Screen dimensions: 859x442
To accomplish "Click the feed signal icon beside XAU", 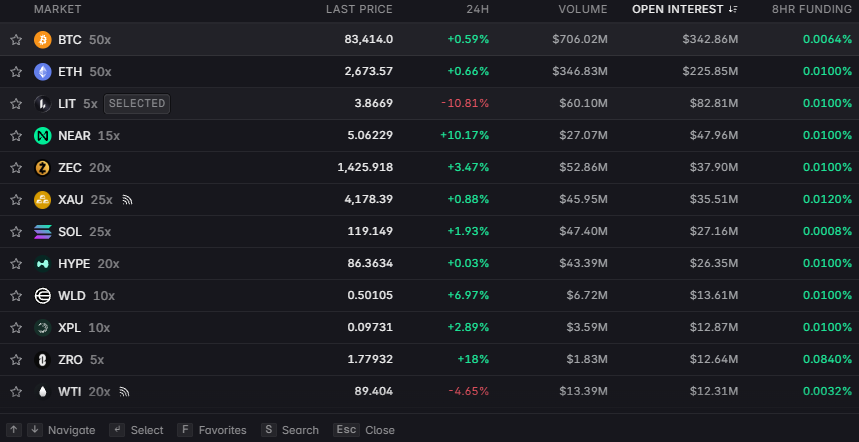I will coord(127,200).
